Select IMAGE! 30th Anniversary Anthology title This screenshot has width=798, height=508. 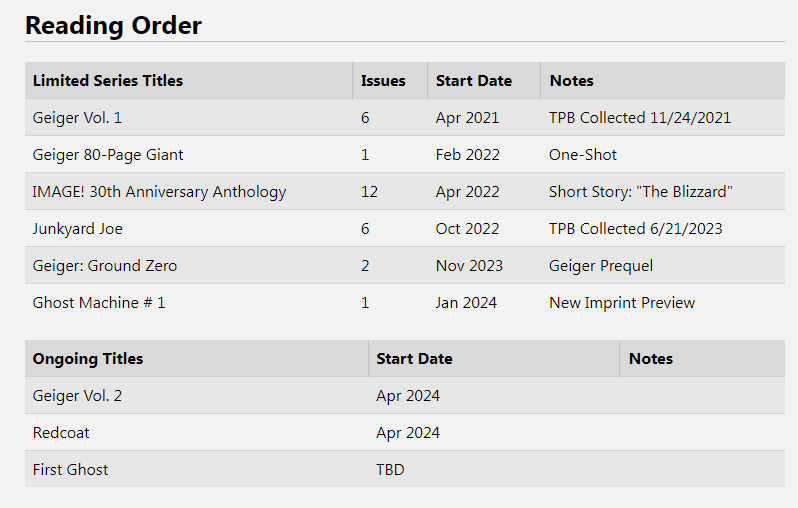pos(160,192)
